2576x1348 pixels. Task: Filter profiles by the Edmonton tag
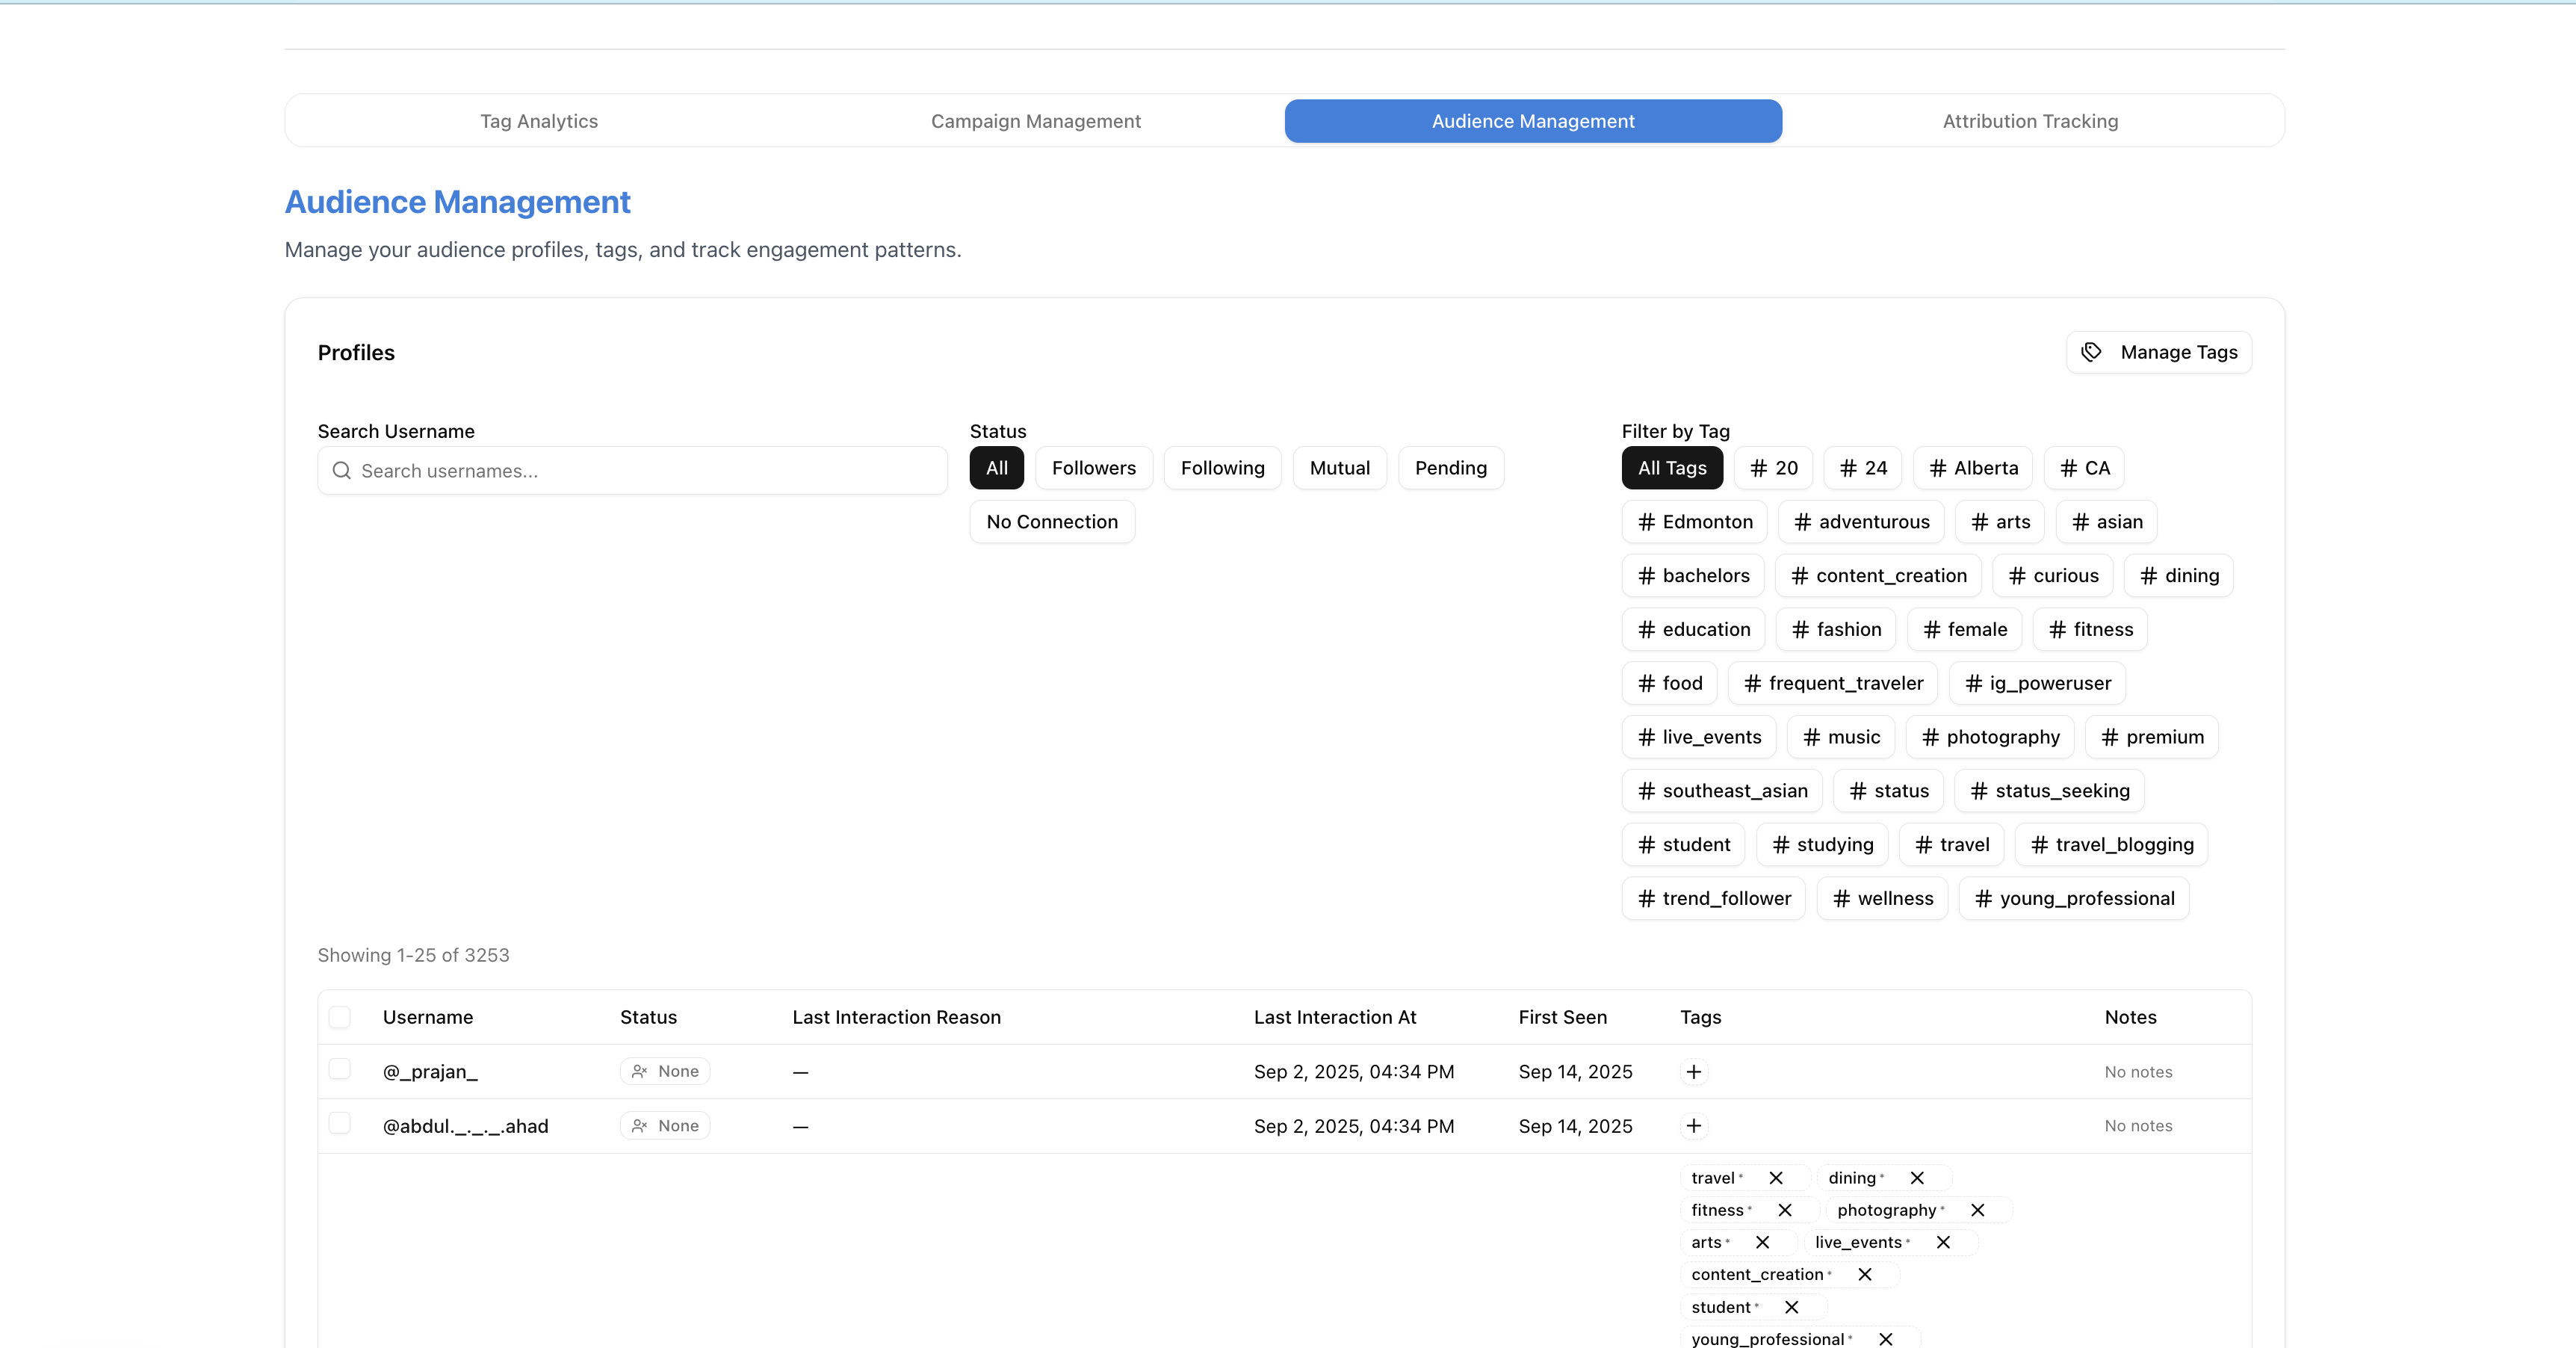coord(1694,522)
